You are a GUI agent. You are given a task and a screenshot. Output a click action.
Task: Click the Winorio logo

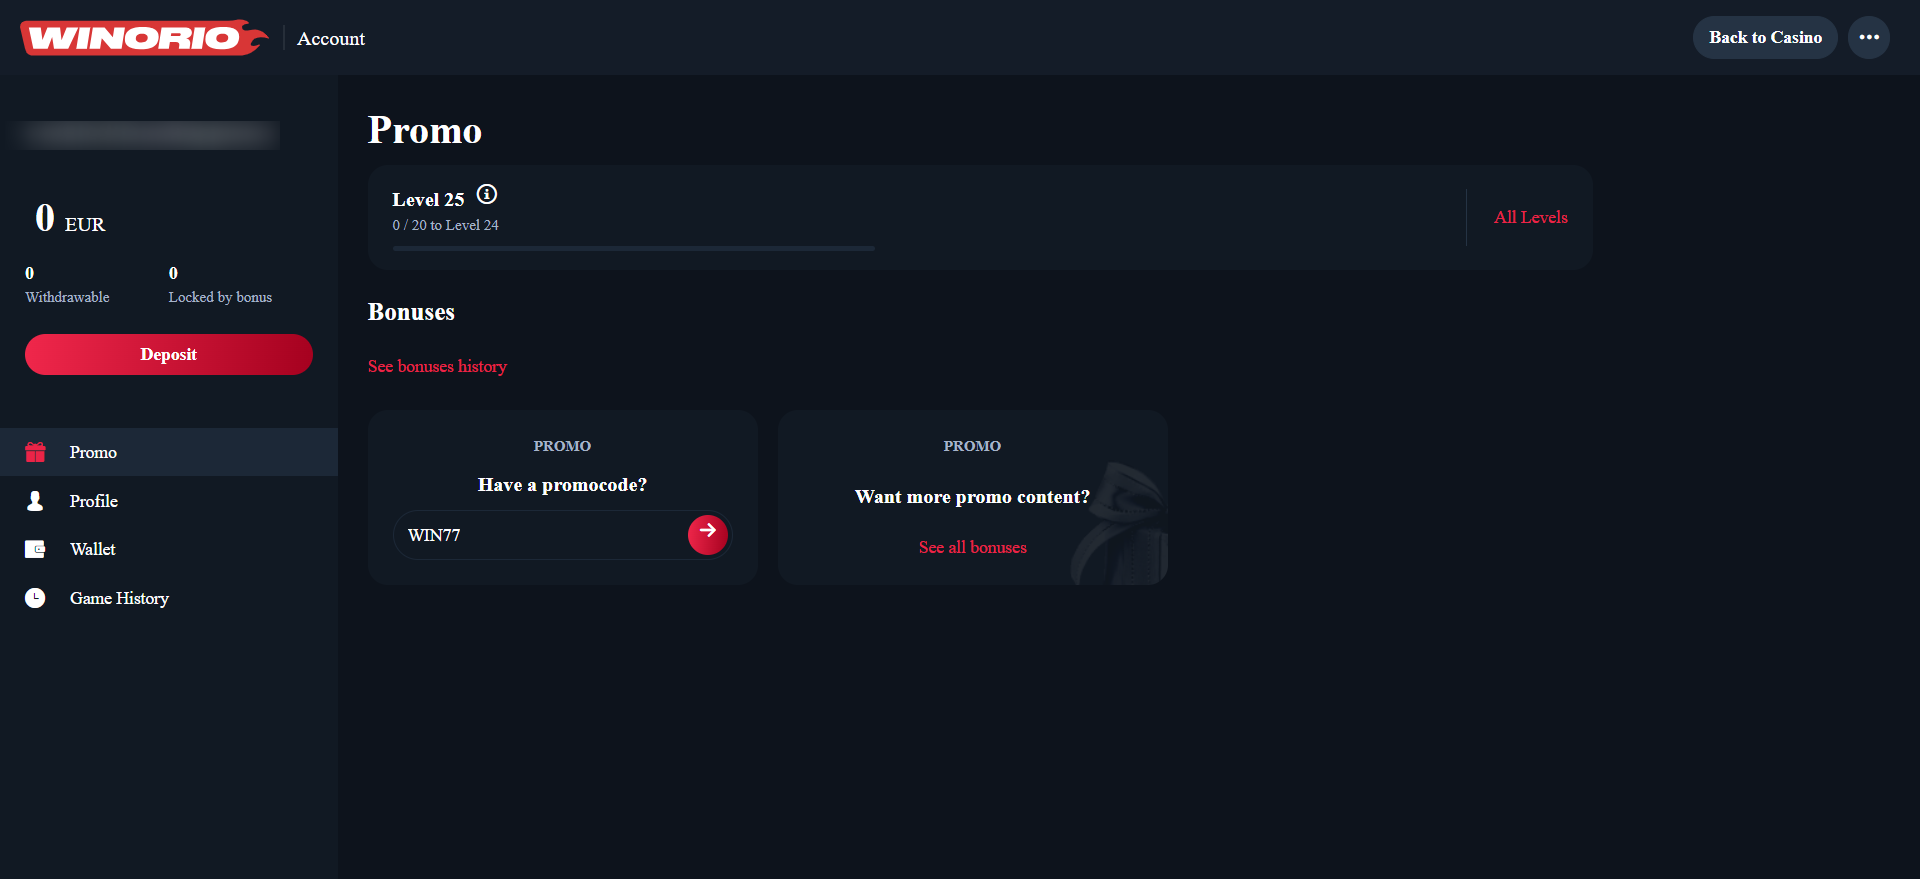(144, 38)
